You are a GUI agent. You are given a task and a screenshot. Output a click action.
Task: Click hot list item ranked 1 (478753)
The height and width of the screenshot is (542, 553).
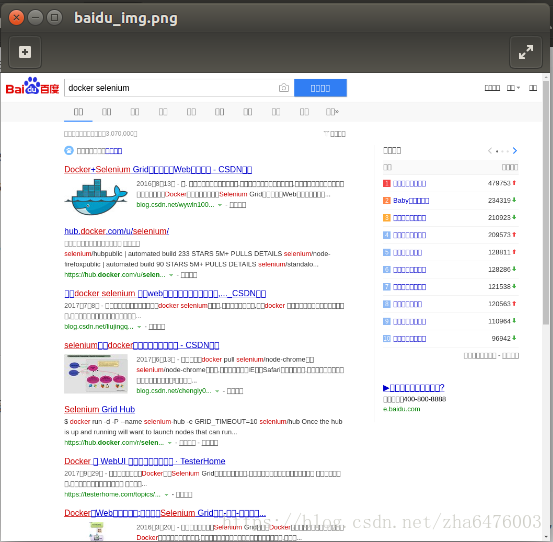coord(409,183)
